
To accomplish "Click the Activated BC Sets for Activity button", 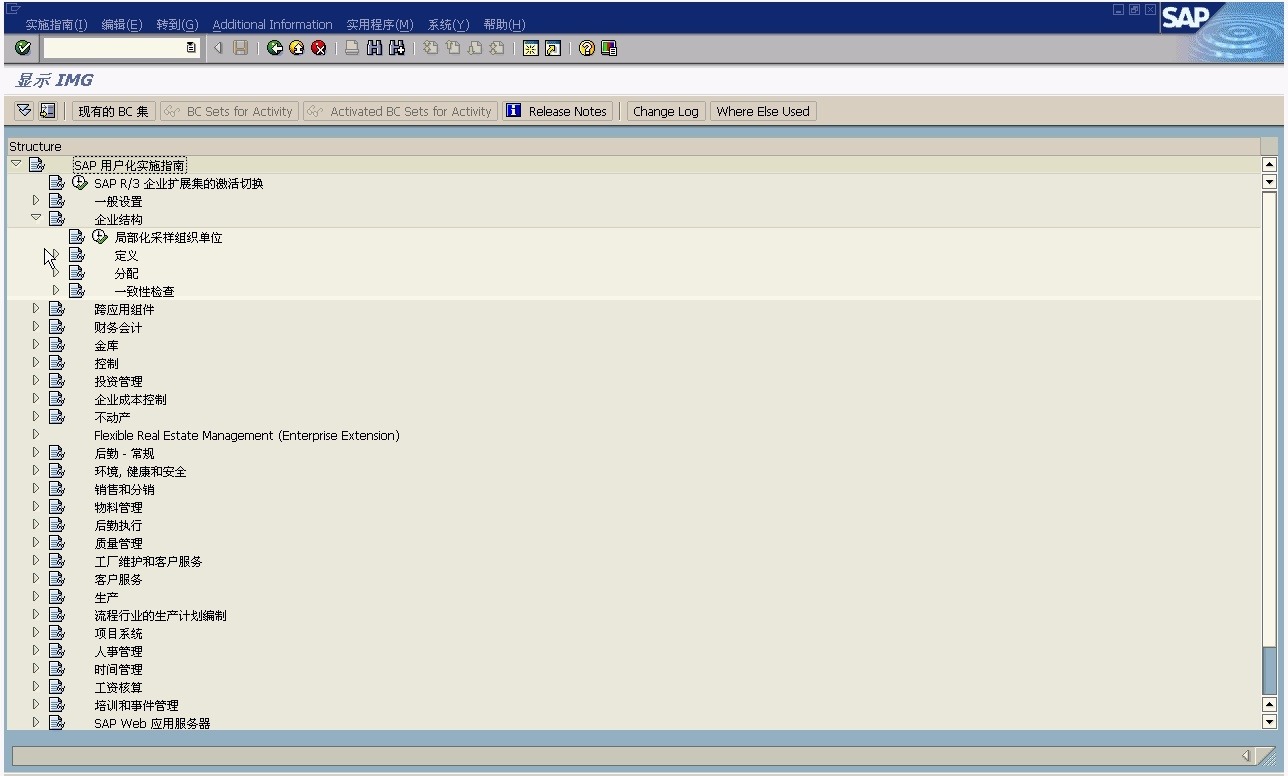I will point(400,111).
